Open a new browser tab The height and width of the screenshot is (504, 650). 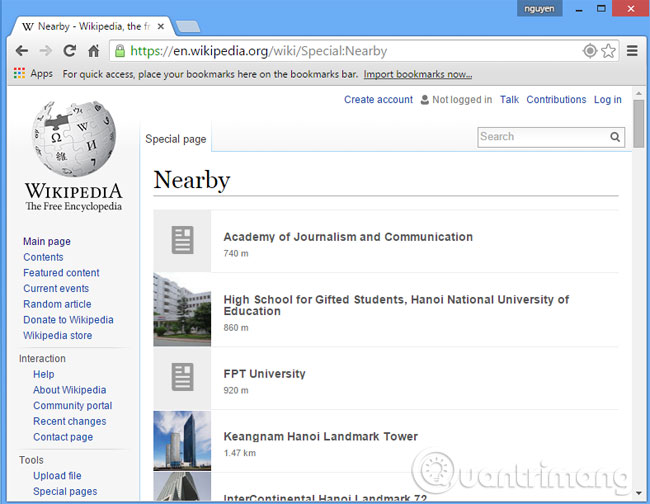click(x=189, y=26)
